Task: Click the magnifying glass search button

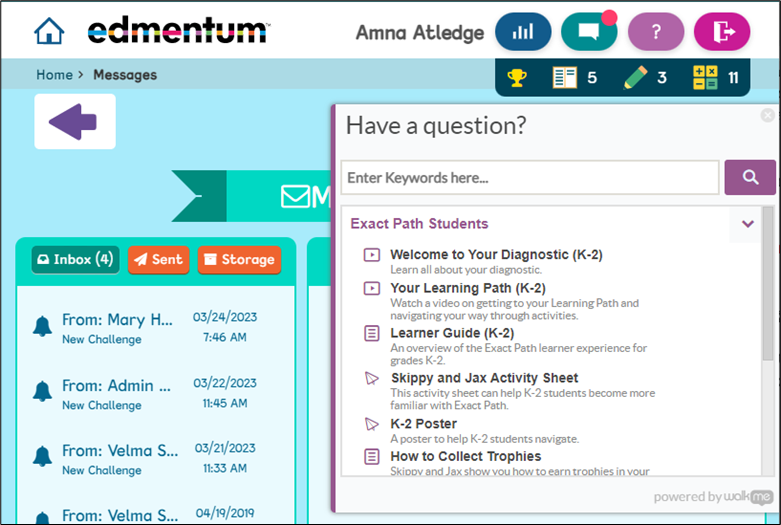Action: tap(750, 177)
